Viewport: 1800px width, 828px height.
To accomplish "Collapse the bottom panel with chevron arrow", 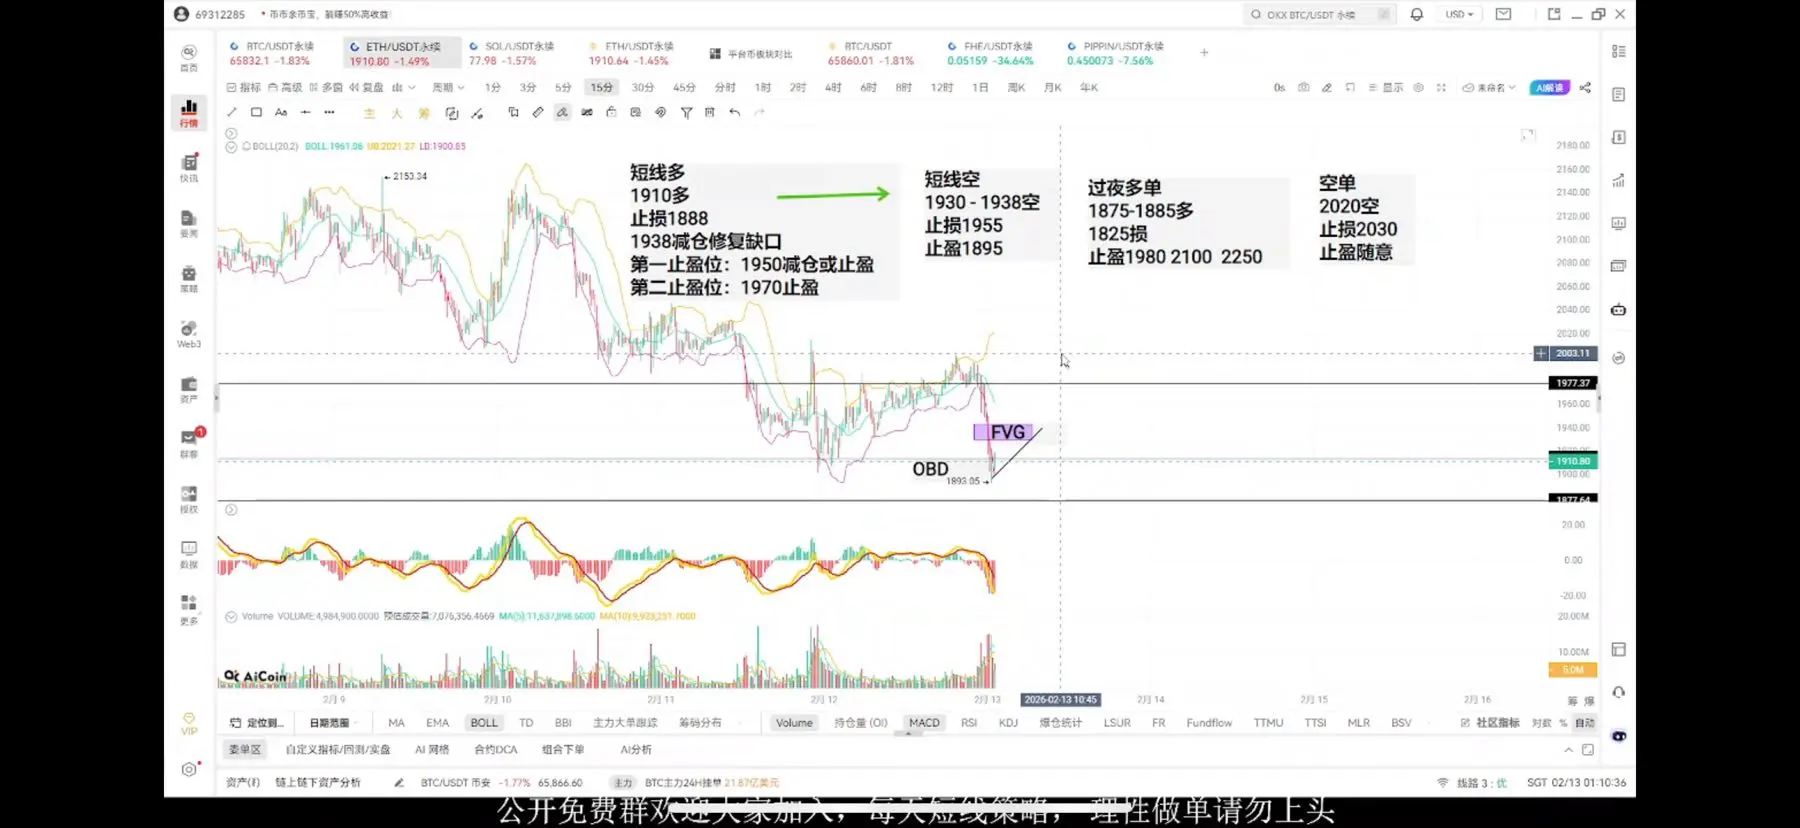I will (1568, 750).
